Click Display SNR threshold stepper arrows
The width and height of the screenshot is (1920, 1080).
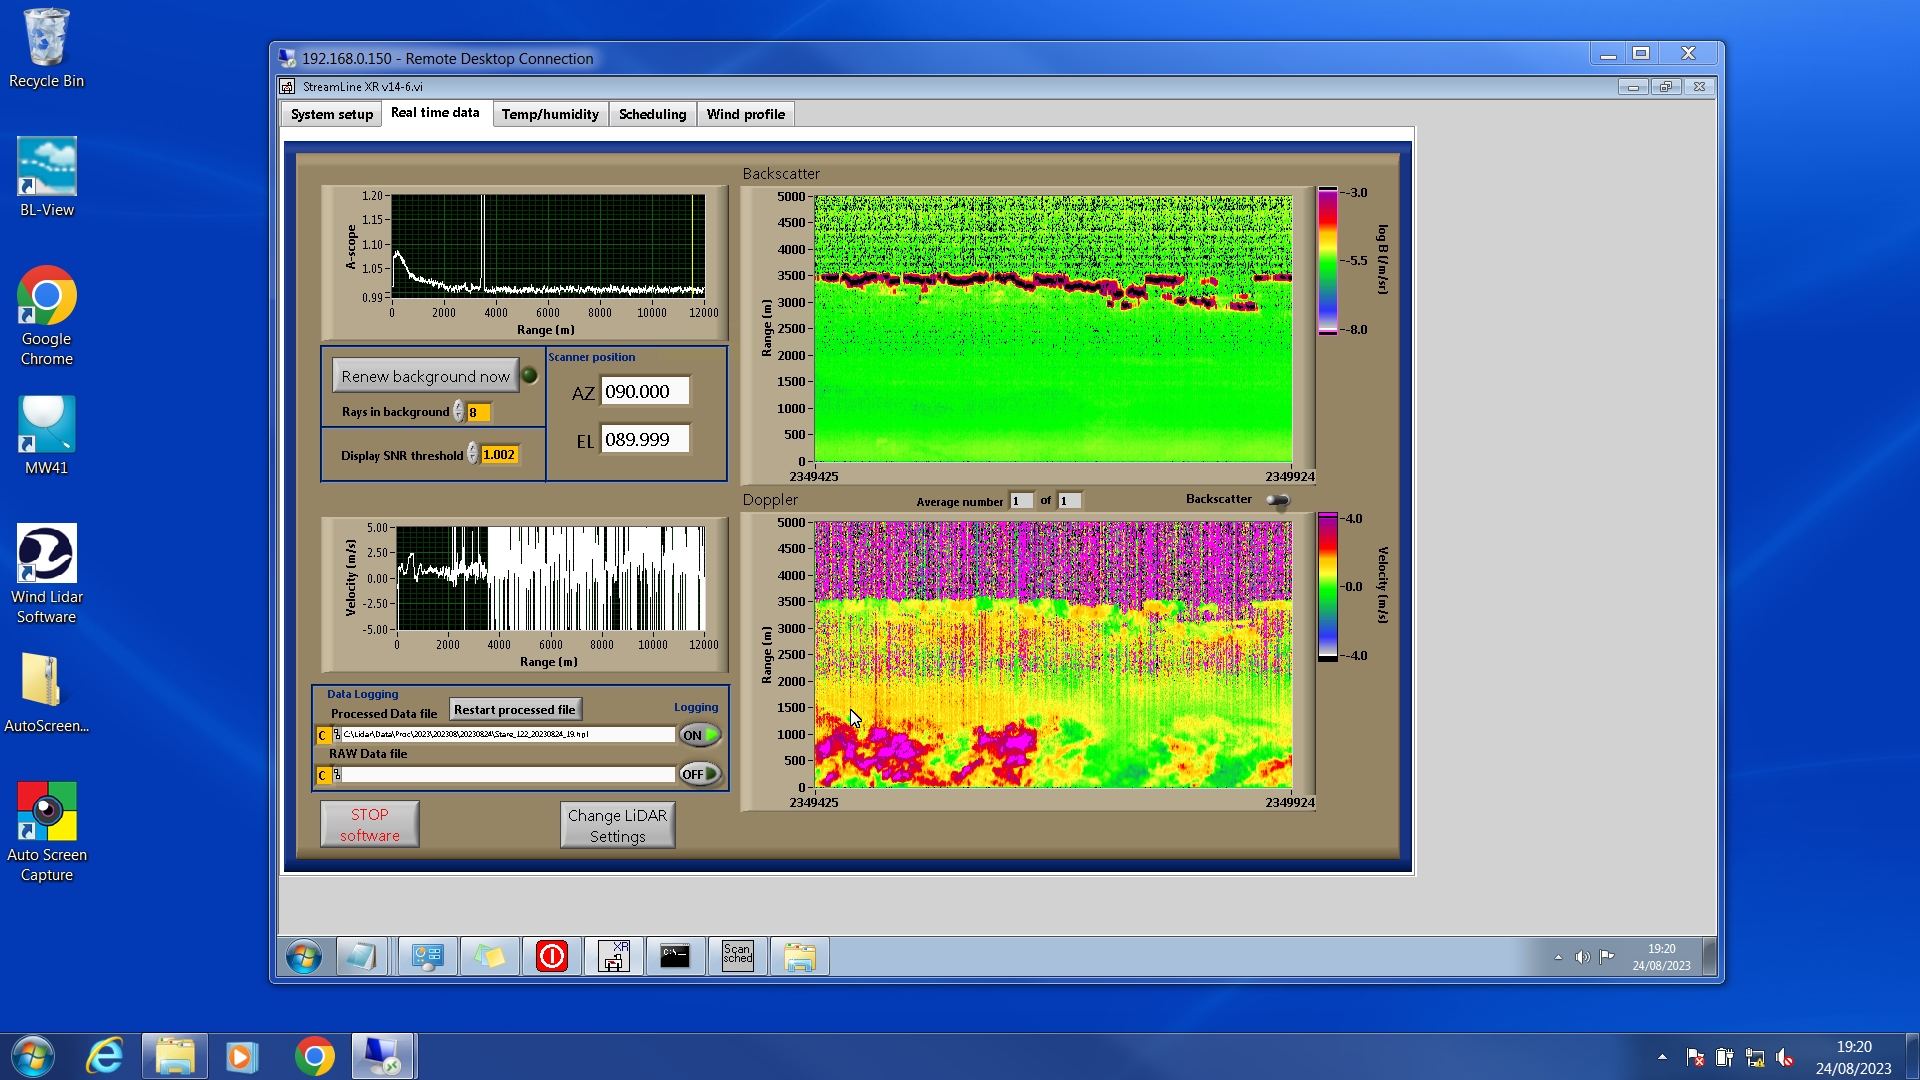point(472,454)
